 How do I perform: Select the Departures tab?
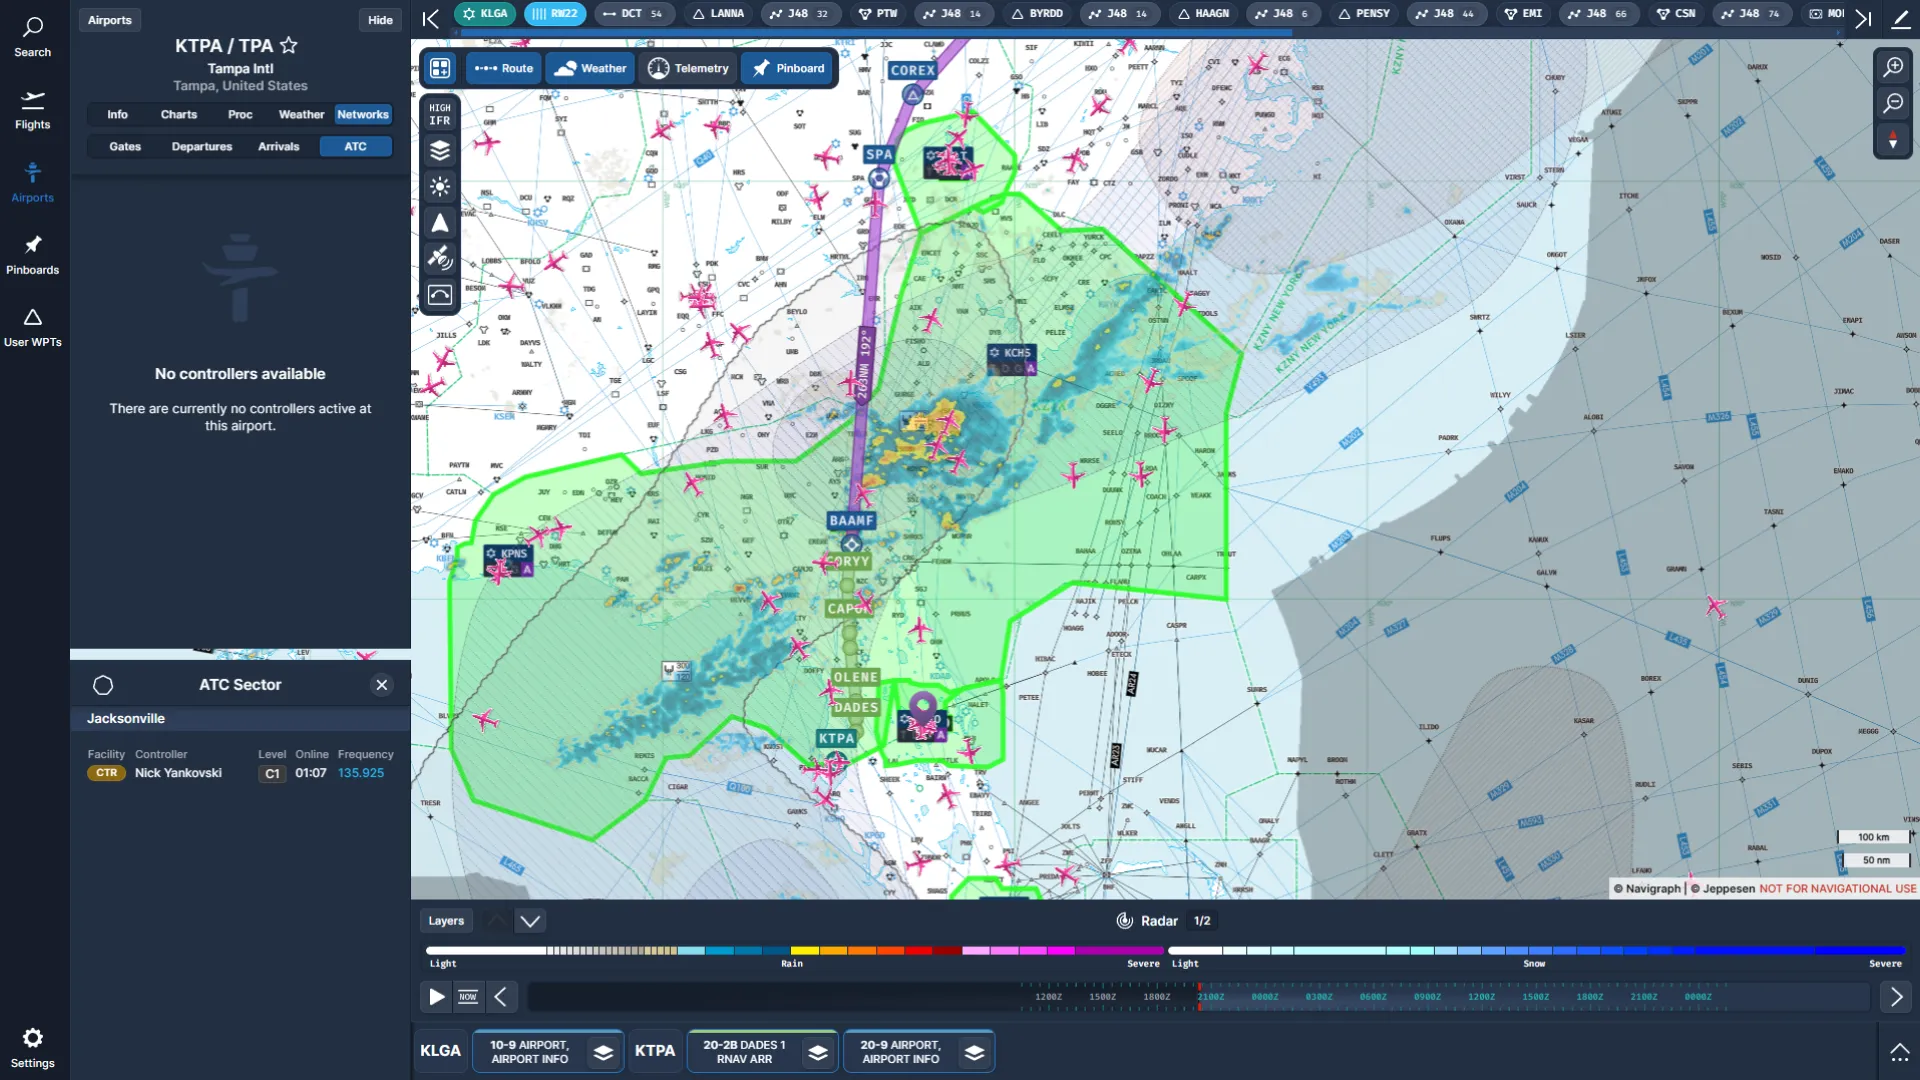click(x=202, y=147)
